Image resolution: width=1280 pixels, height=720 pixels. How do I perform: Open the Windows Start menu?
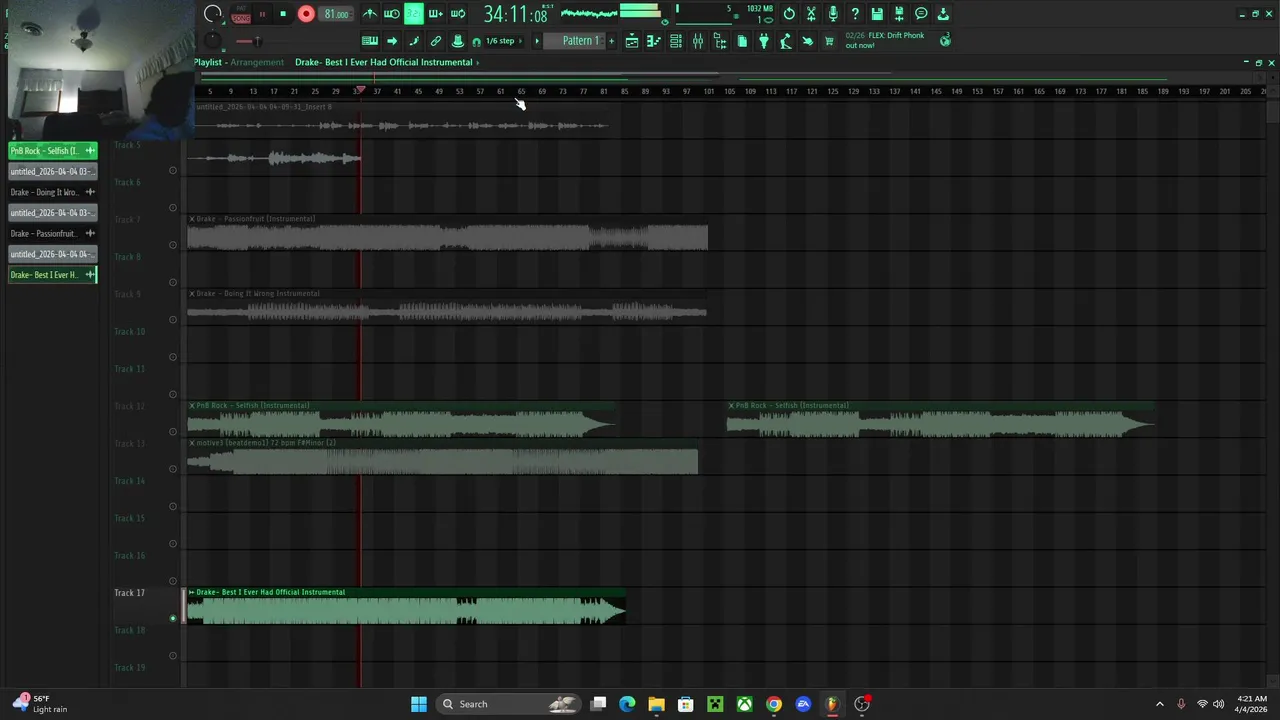419,704
